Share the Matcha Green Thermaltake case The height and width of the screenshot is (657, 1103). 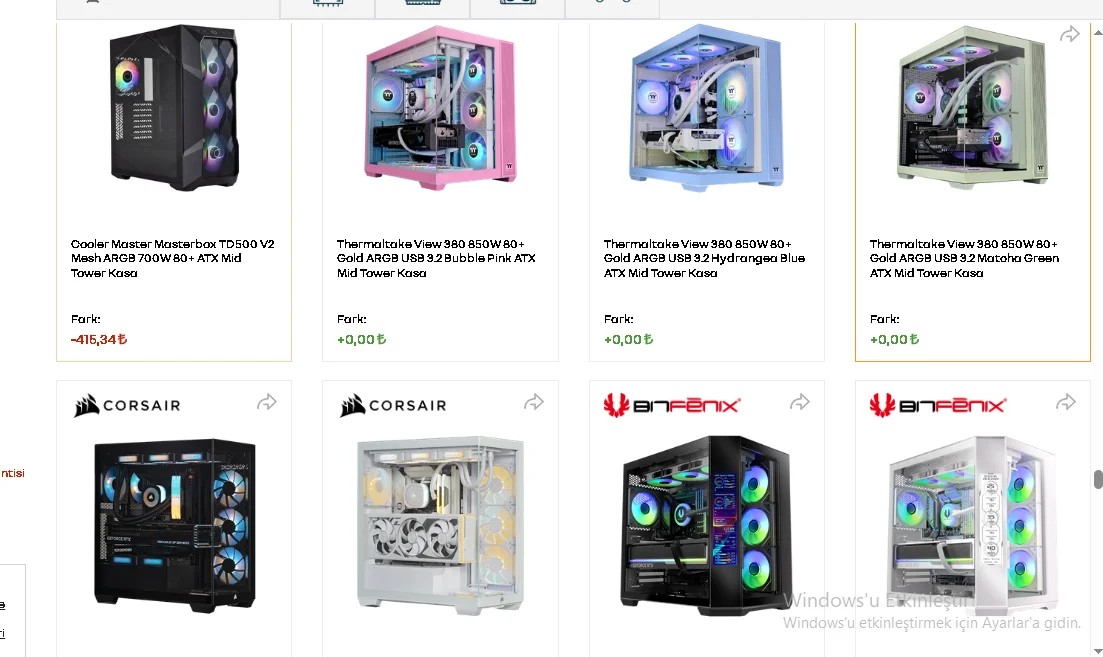click(1069, 34)
